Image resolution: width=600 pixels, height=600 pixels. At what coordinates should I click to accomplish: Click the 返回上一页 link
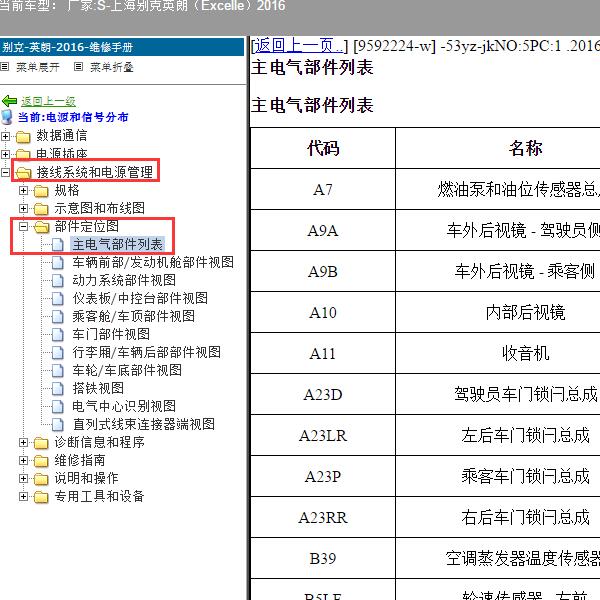(x=299, y=46)
